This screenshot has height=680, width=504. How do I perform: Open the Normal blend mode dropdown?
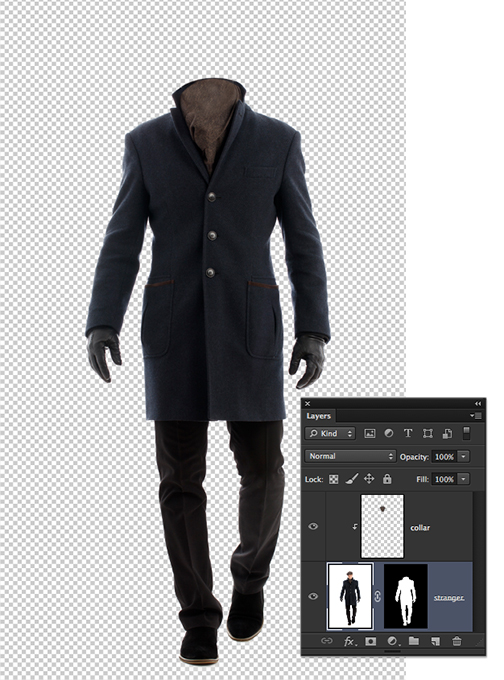point(350,456)
